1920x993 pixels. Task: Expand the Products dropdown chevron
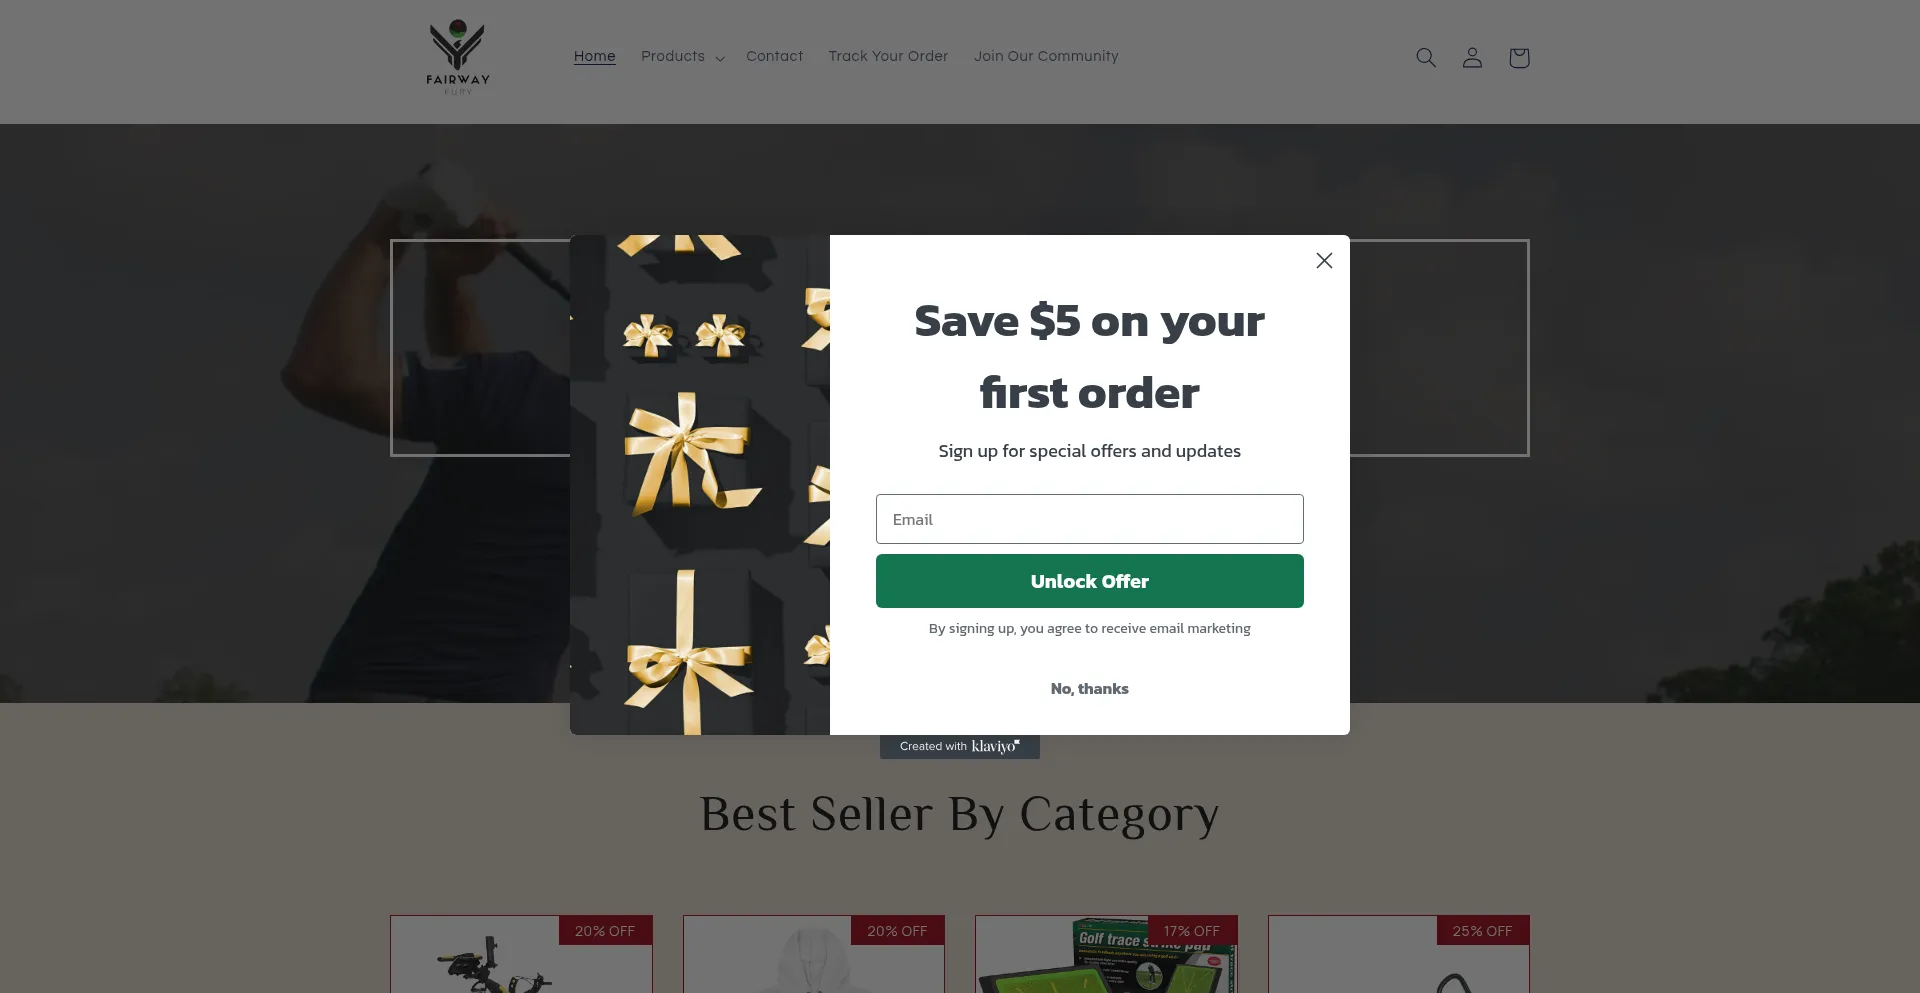pos(720,58)
